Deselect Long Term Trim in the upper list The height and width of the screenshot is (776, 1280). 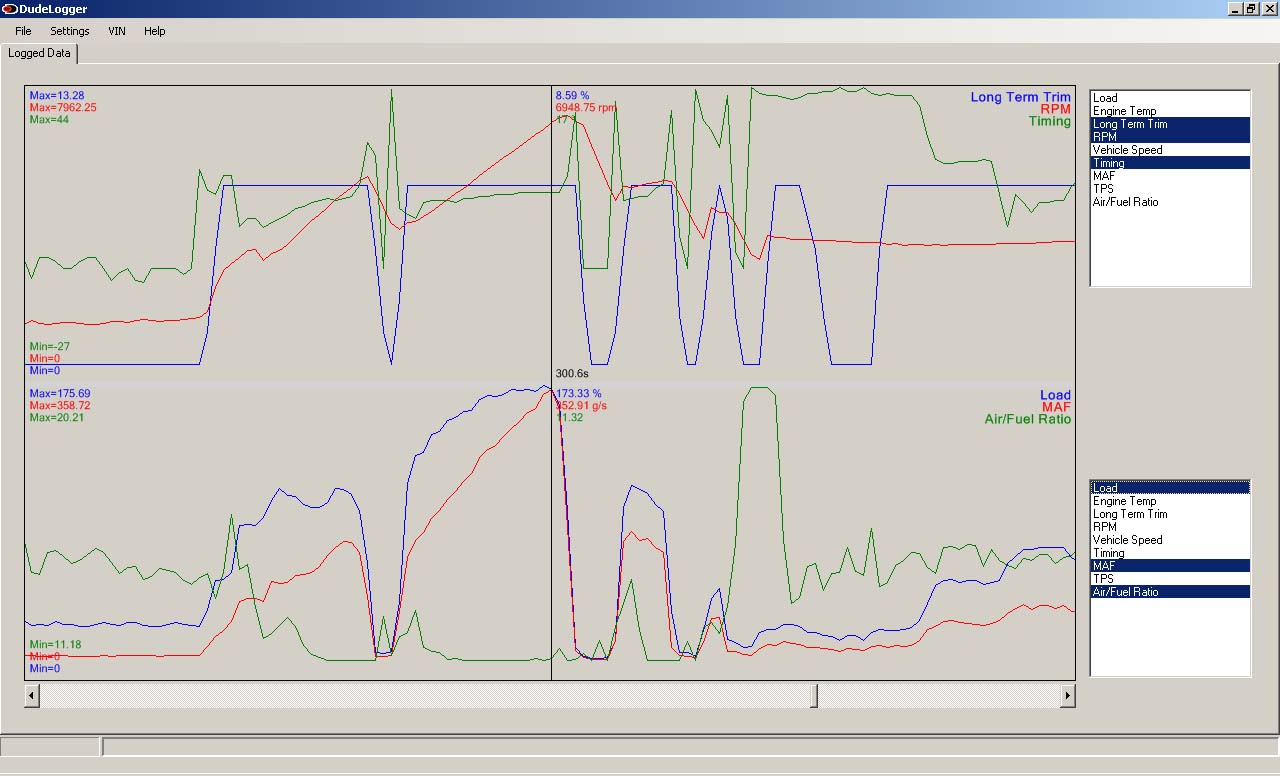1130,124
